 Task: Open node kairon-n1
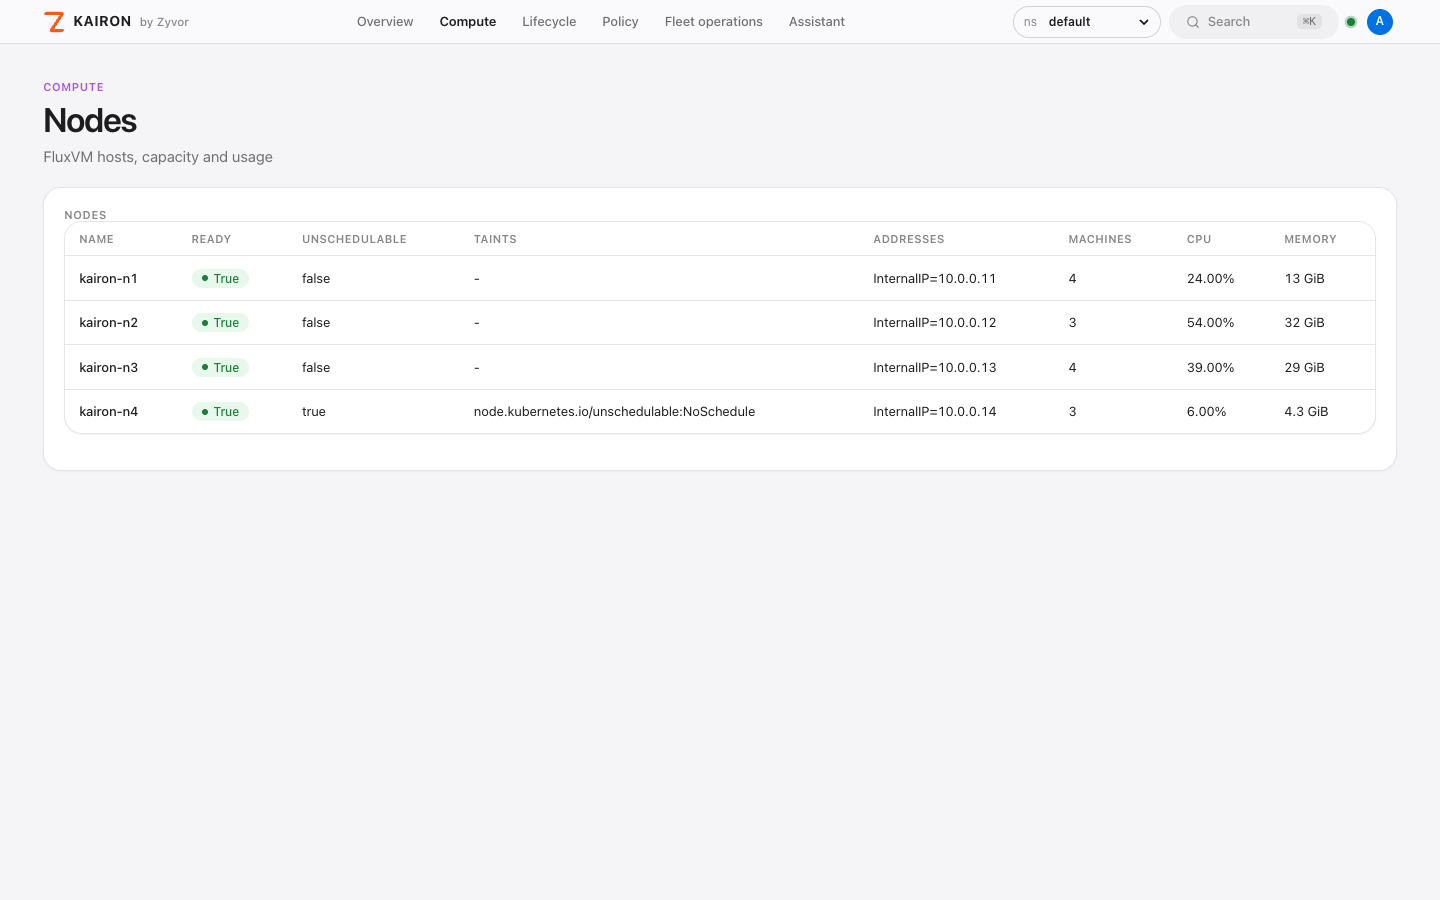coord(108,278)
